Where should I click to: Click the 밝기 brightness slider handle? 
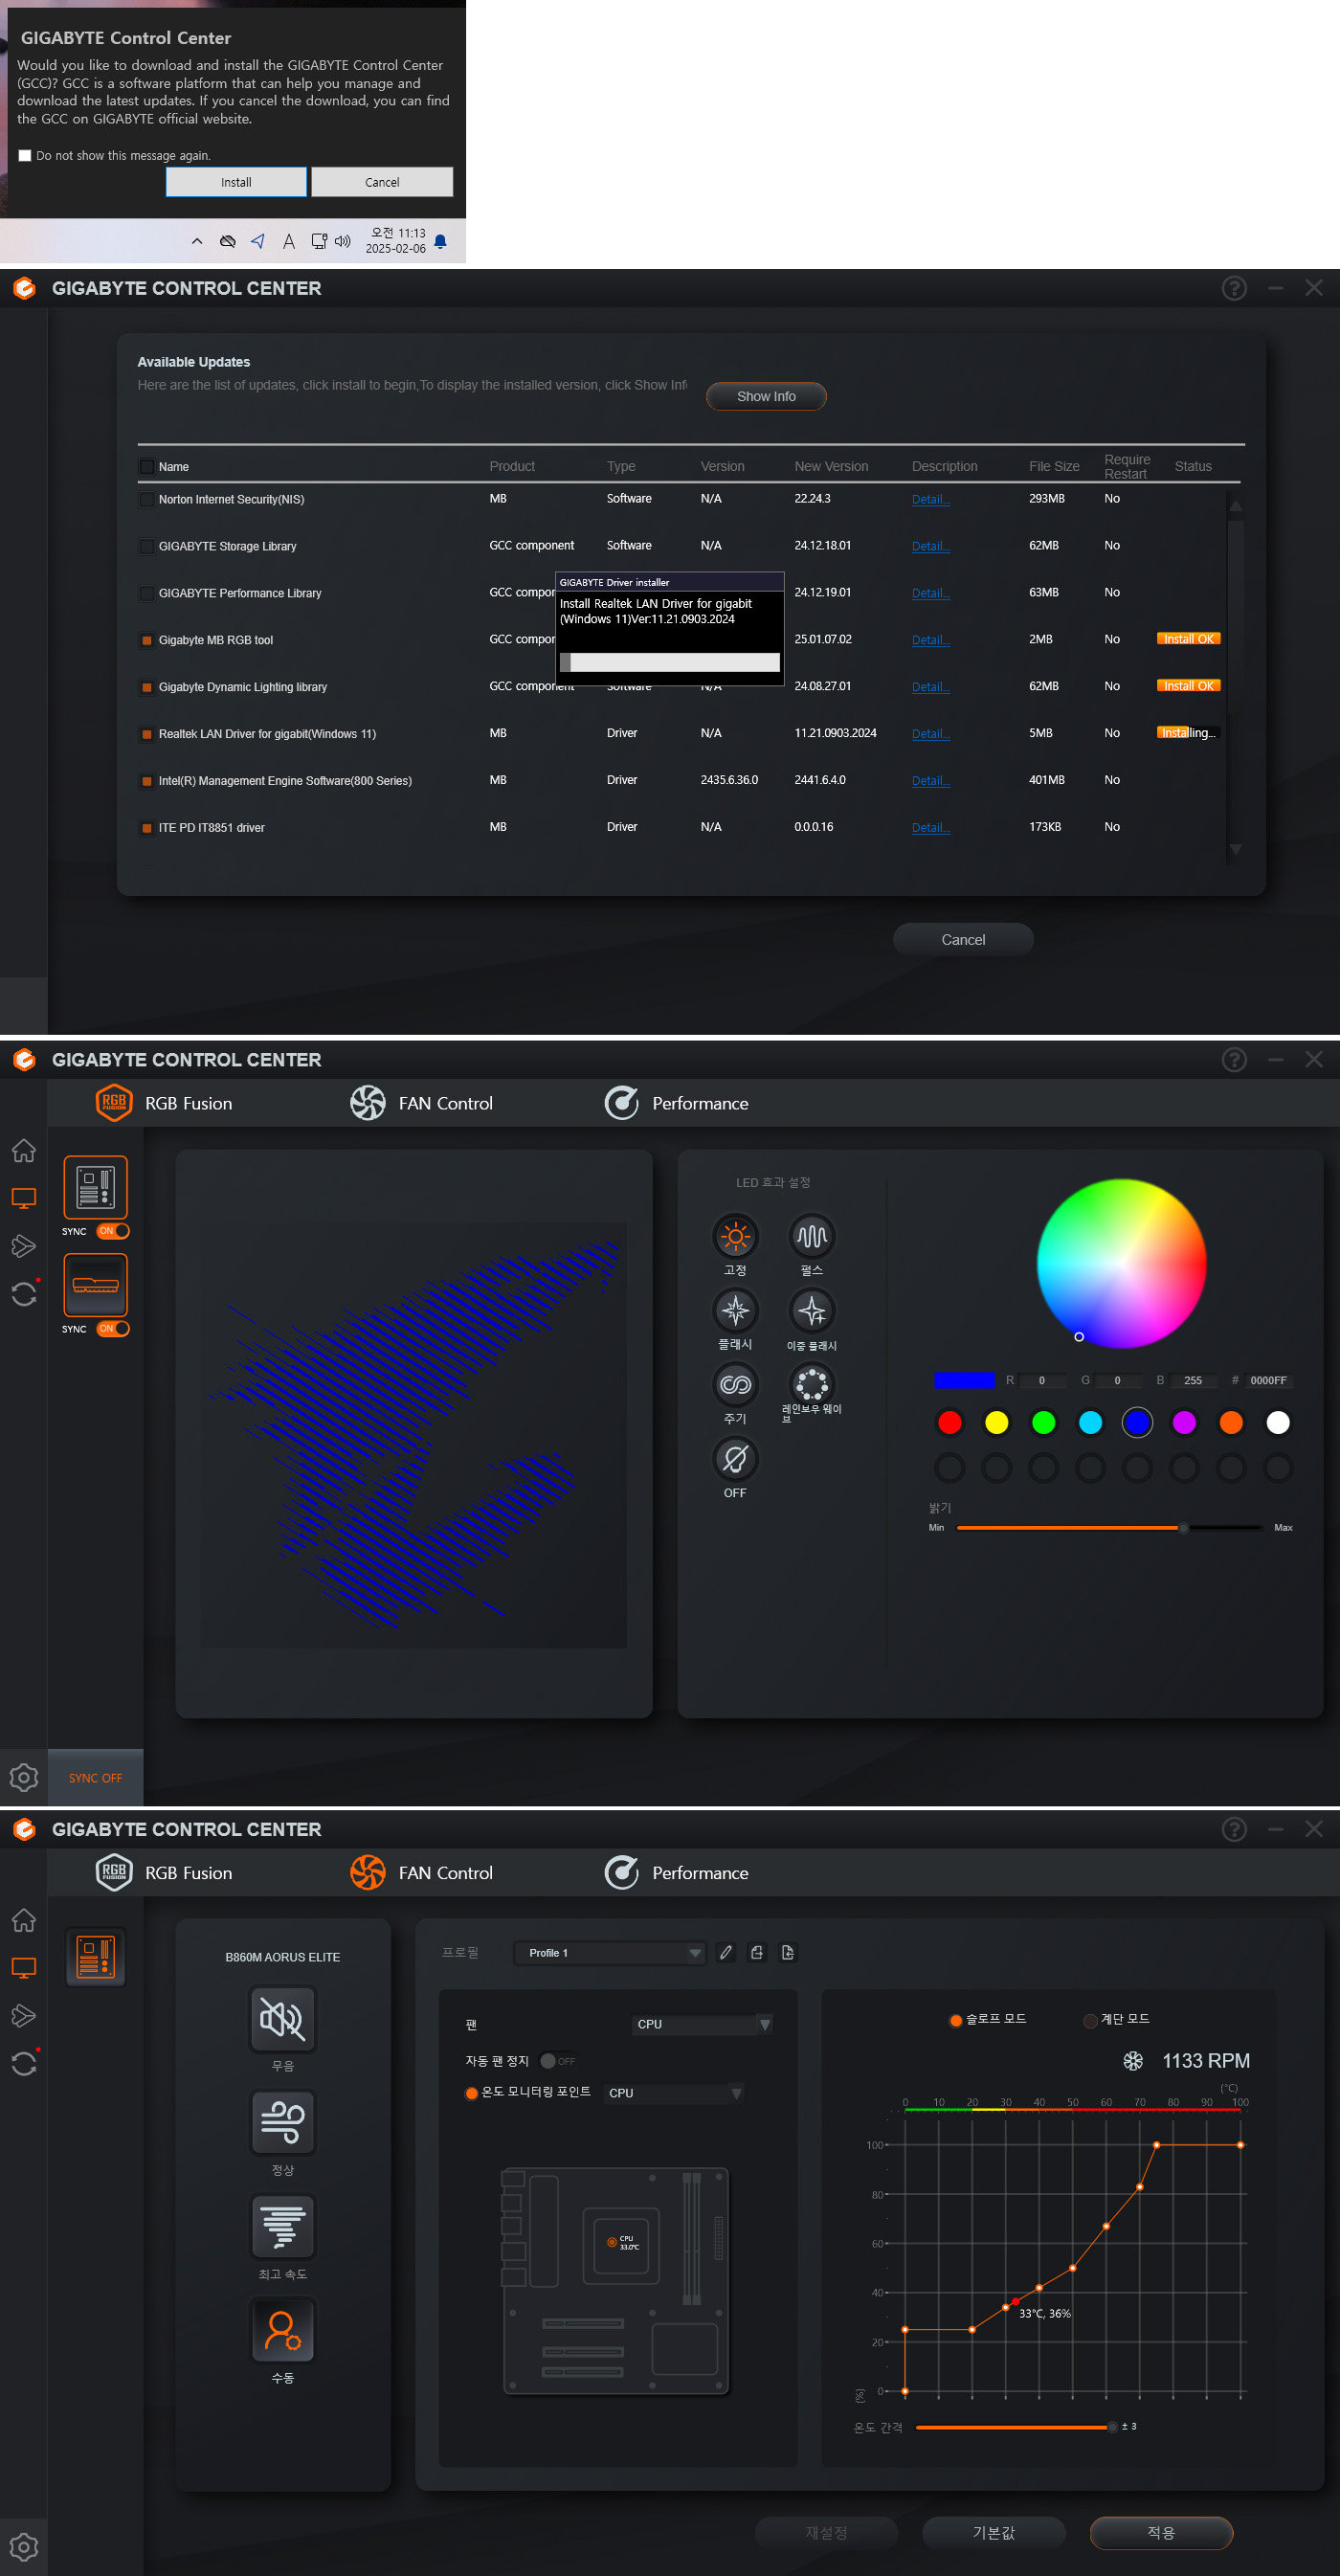coord(1183,1527)
